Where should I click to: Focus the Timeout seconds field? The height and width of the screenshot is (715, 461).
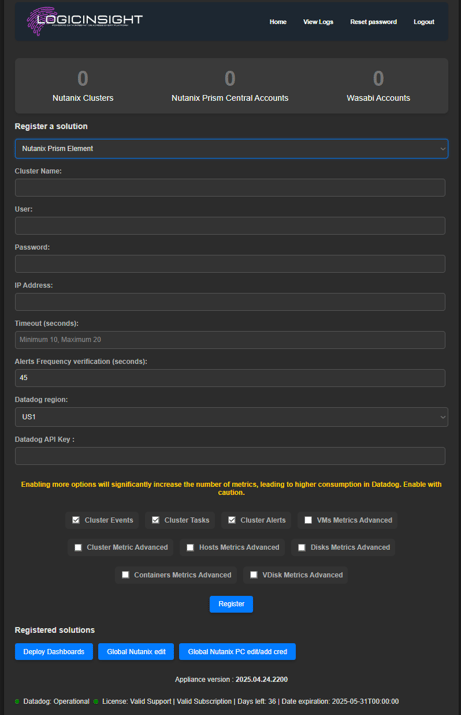(230, 340)
